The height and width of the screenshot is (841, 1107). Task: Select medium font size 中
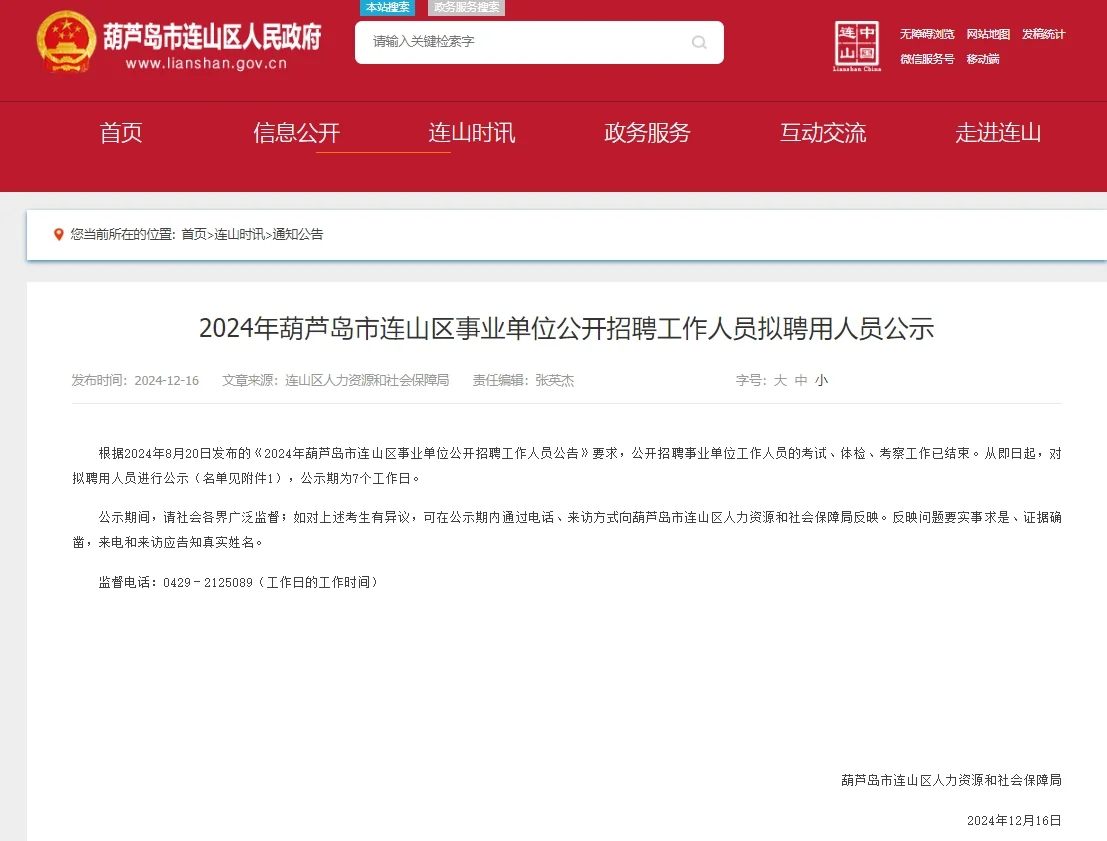tap(800, 380)
